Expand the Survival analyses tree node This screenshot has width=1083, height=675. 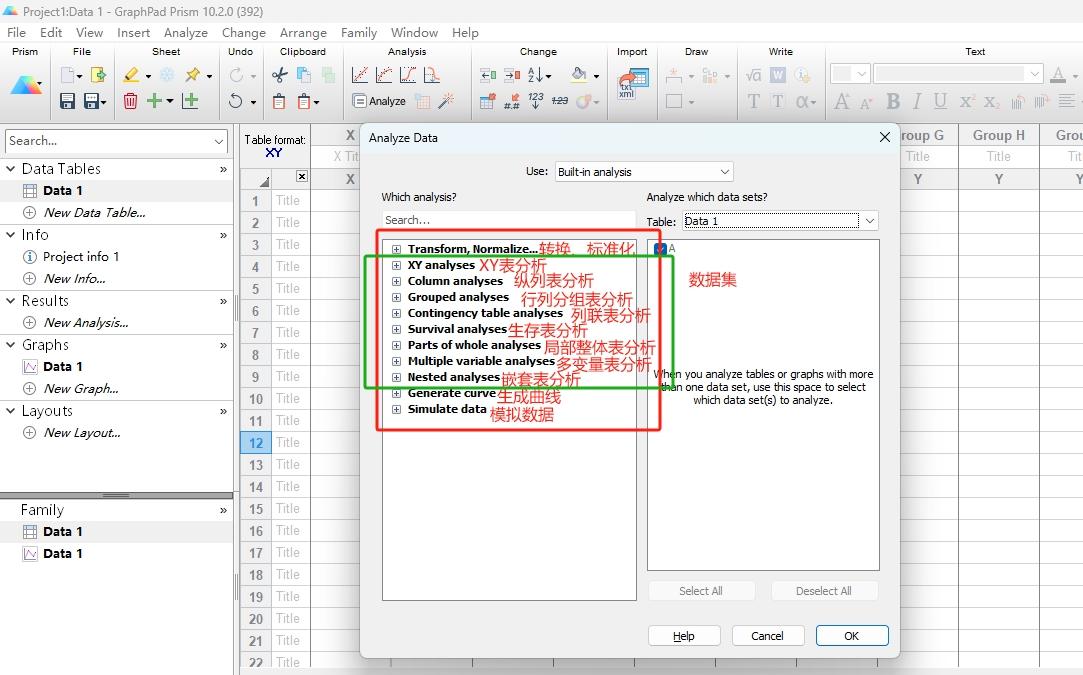pos(396,330)
